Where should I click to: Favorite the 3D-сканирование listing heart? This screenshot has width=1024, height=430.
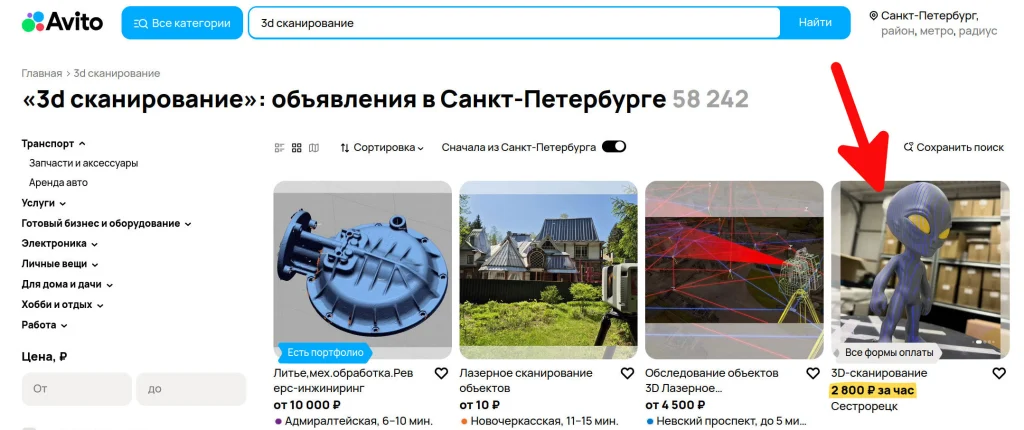tap(999, 373)
